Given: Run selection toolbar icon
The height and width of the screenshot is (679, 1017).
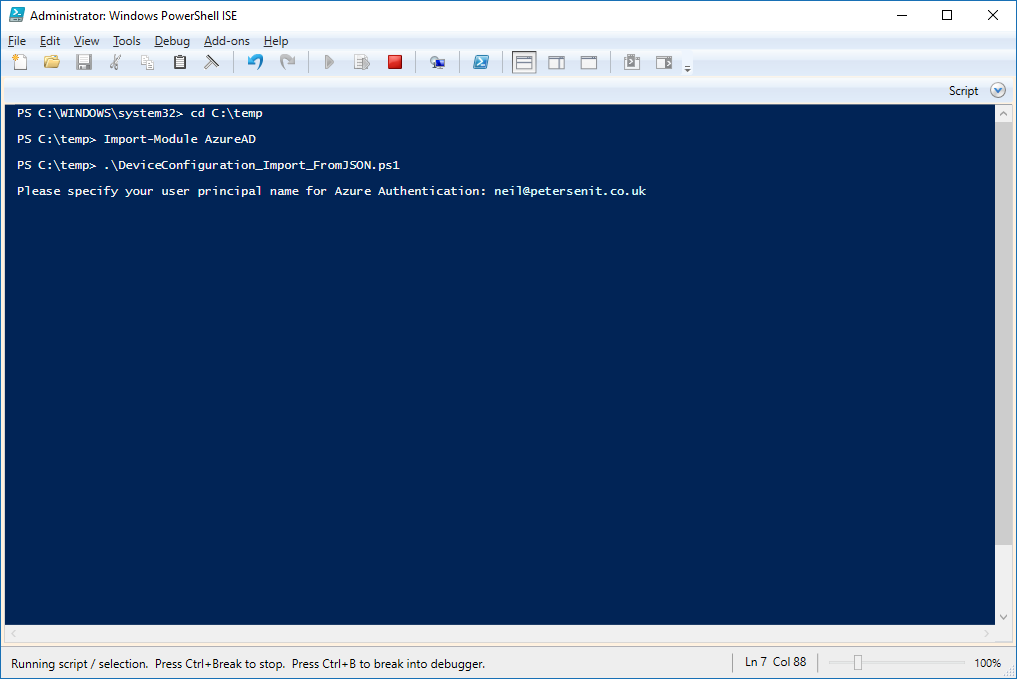Looking at the screenshot, I should tap(361, 62).
